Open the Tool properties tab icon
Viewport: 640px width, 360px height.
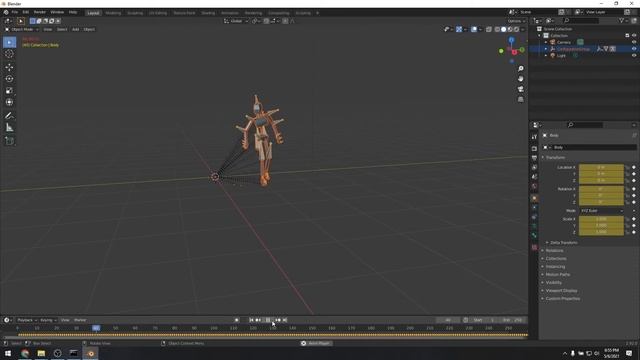point(534,137)
